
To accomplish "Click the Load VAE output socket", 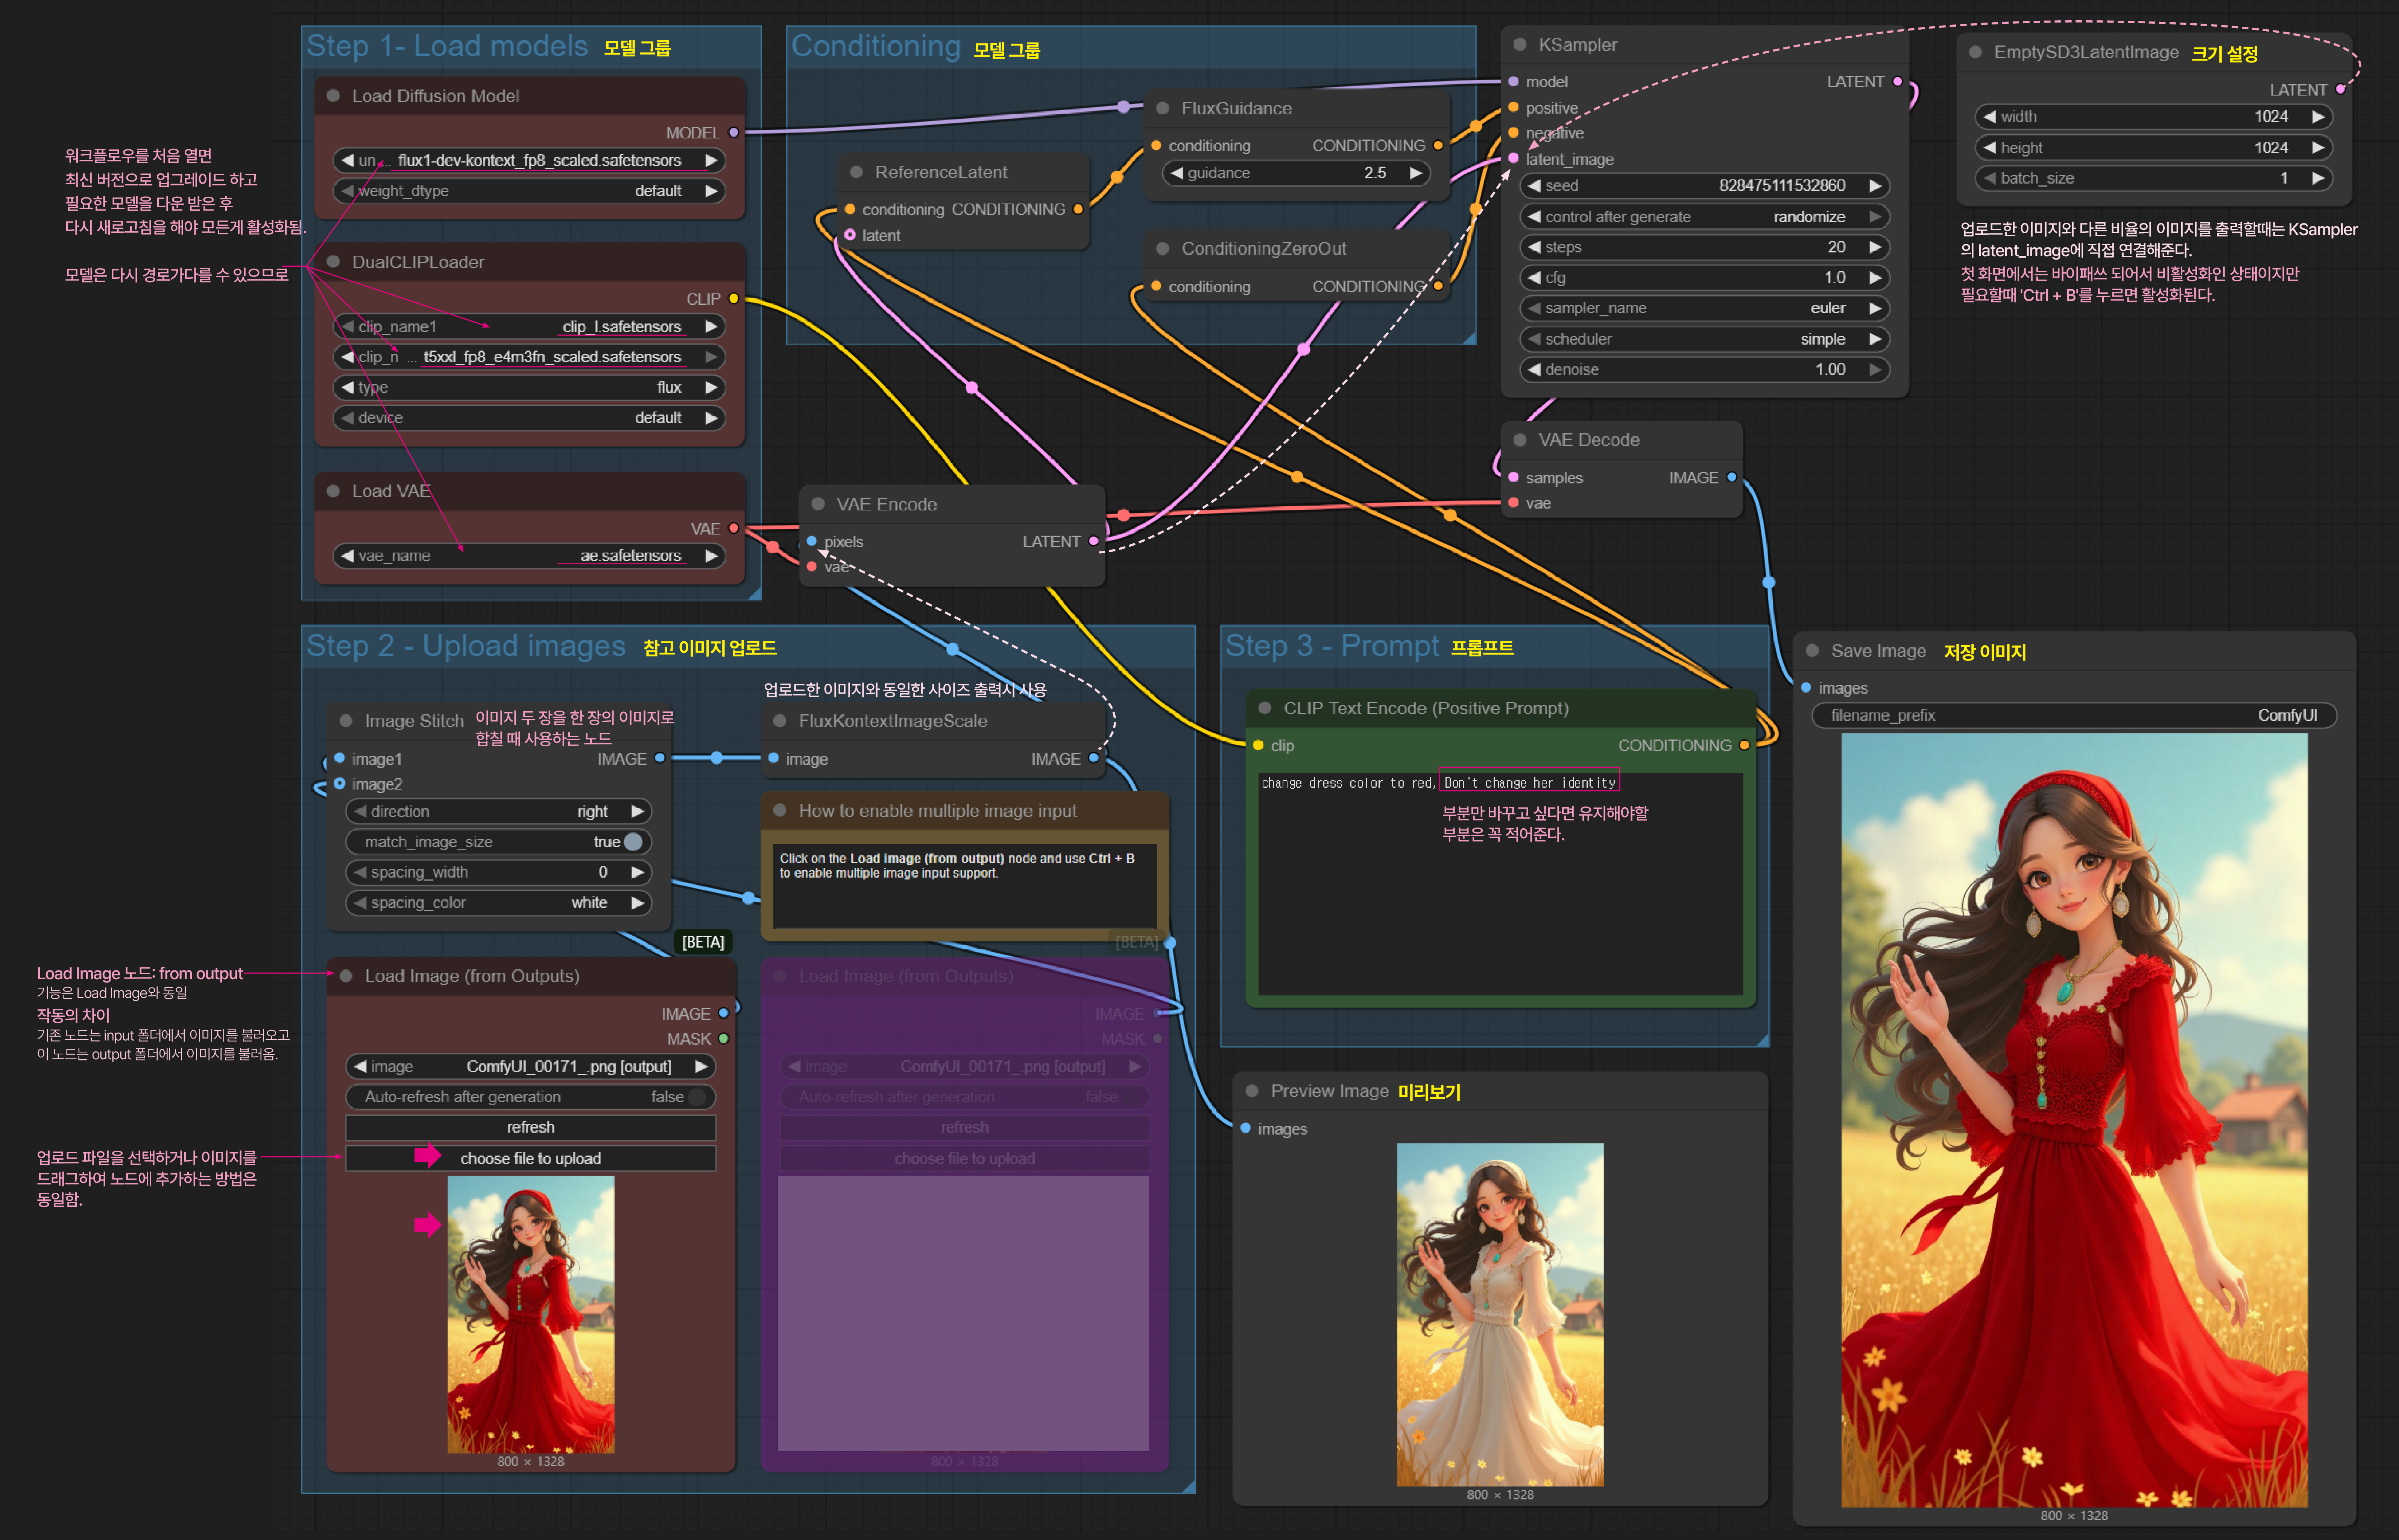I will 734,529.
